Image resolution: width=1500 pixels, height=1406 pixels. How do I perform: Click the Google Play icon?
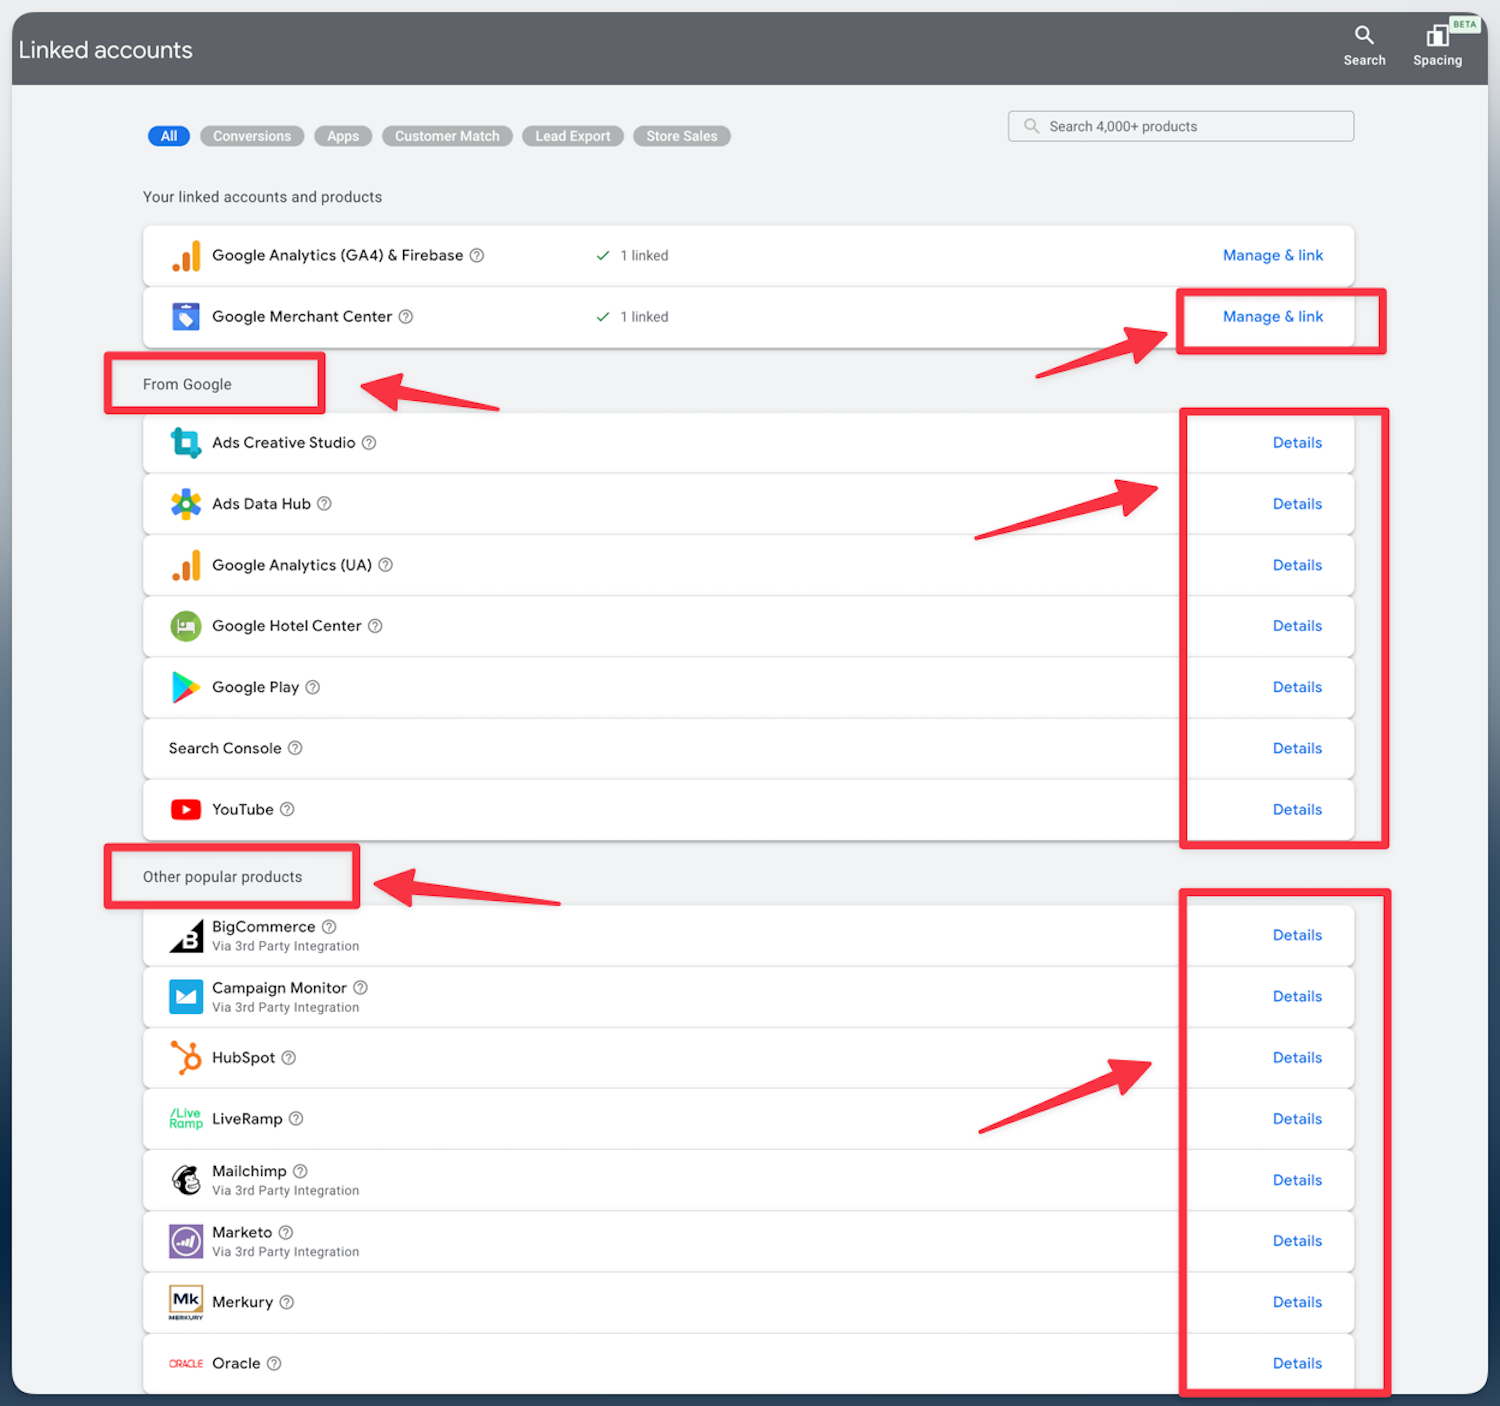(186, 688)
